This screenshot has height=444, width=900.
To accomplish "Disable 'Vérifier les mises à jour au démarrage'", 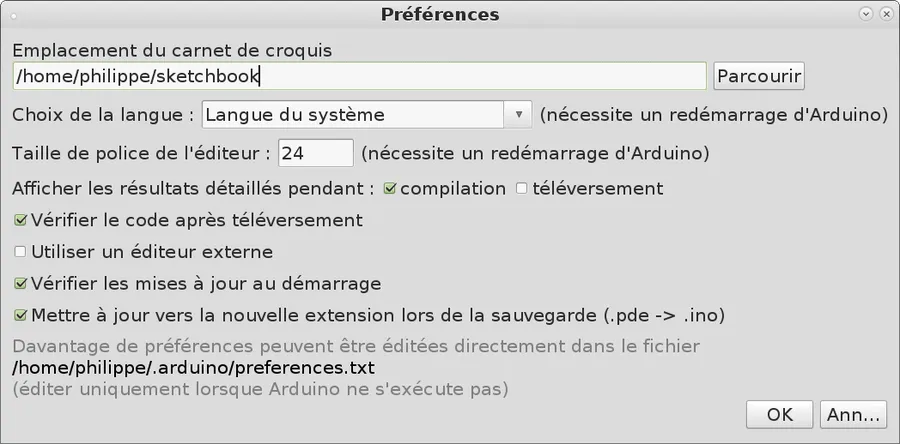I will pyautogui.click(x=21, y=283).
